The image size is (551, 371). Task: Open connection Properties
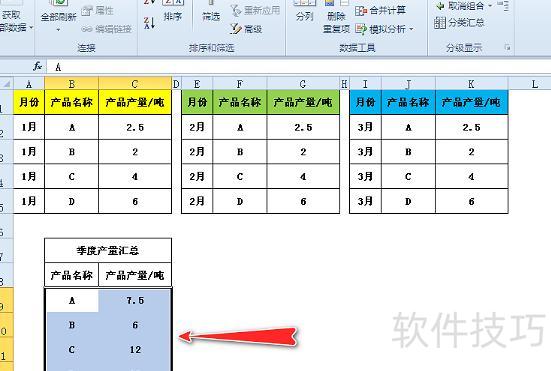[x=98, y=11]
